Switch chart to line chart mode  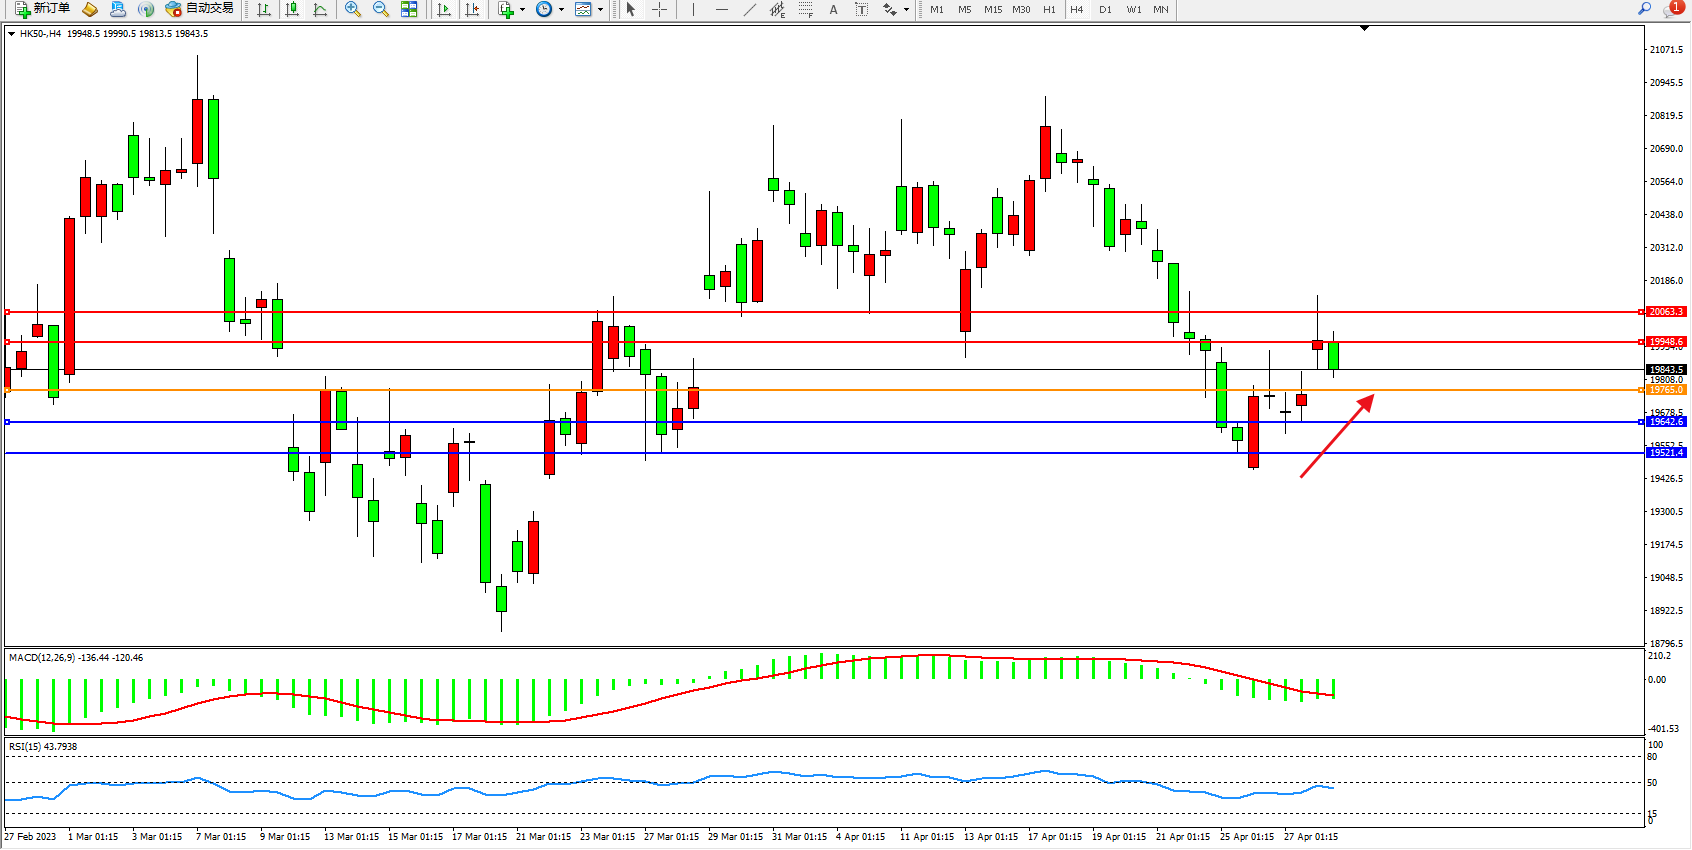tap(320, 9)
